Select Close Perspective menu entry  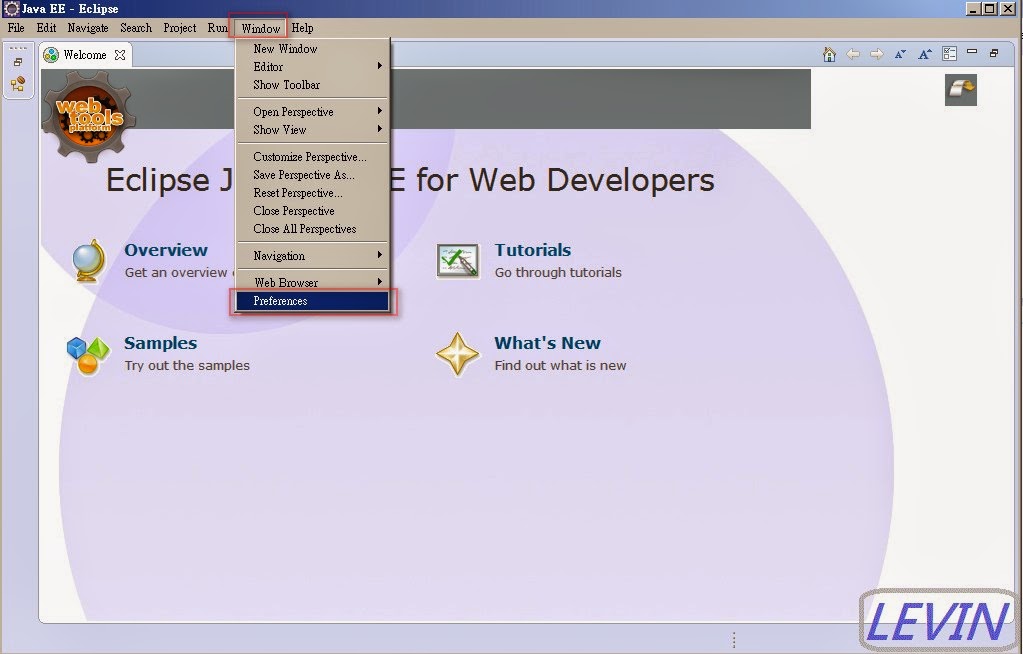coord(313,211)
